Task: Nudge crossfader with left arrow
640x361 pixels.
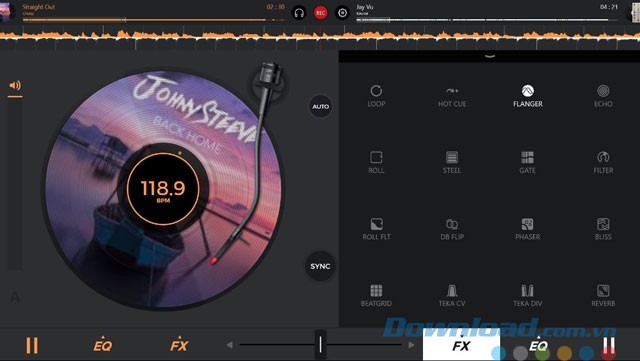Action: click(229, 345)
